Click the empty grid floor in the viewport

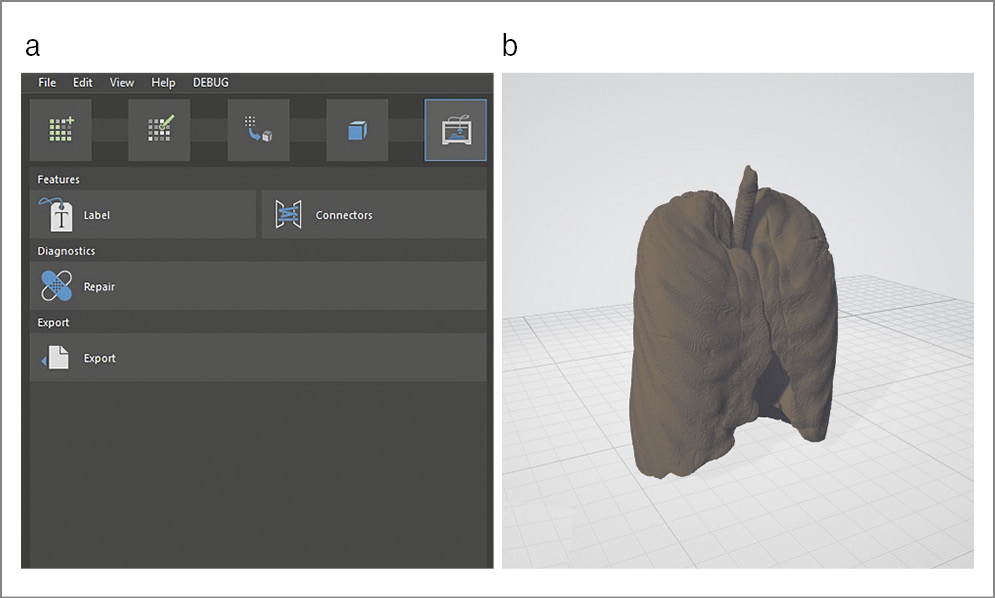[900, 500]
